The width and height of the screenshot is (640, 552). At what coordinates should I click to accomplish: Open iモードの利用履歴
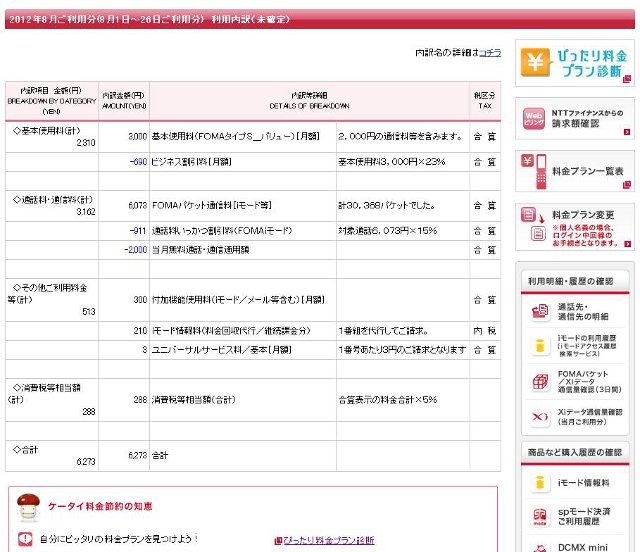[587, 346]
